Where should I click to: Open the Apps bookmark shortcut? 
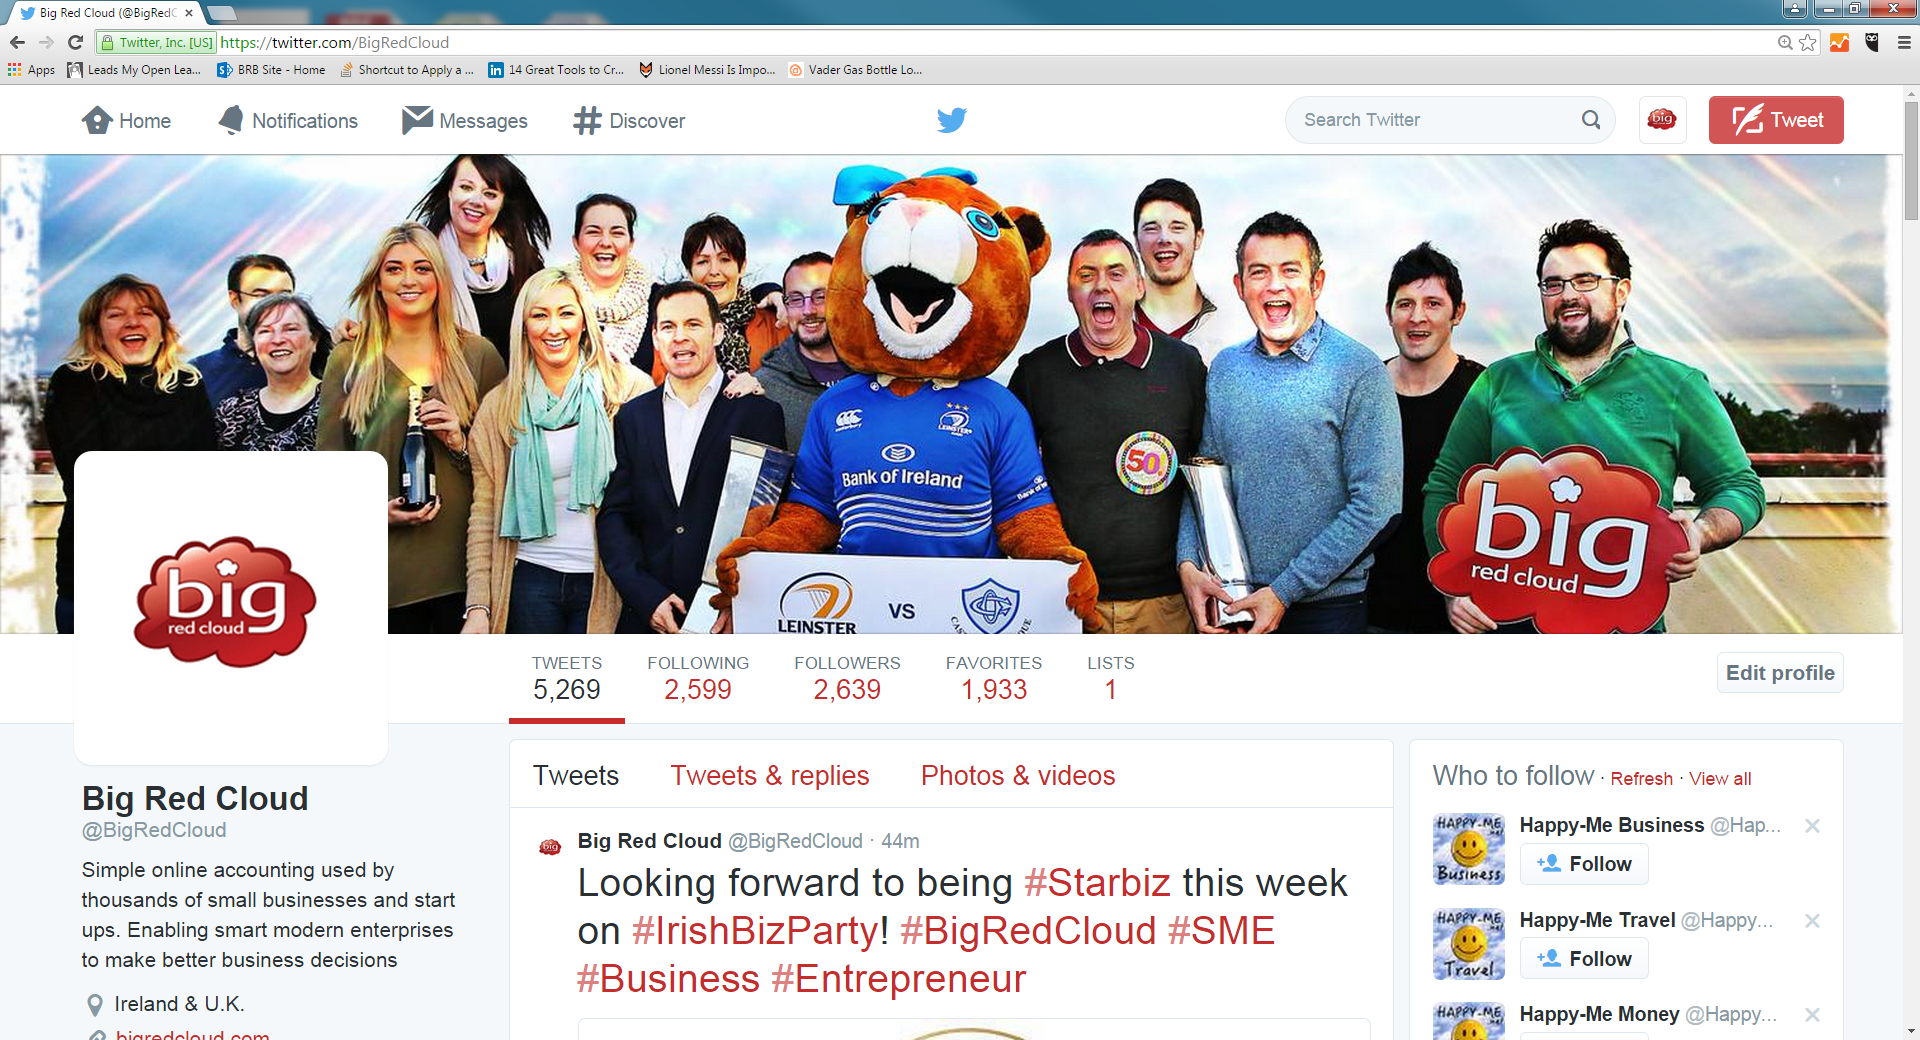(31, 70)
